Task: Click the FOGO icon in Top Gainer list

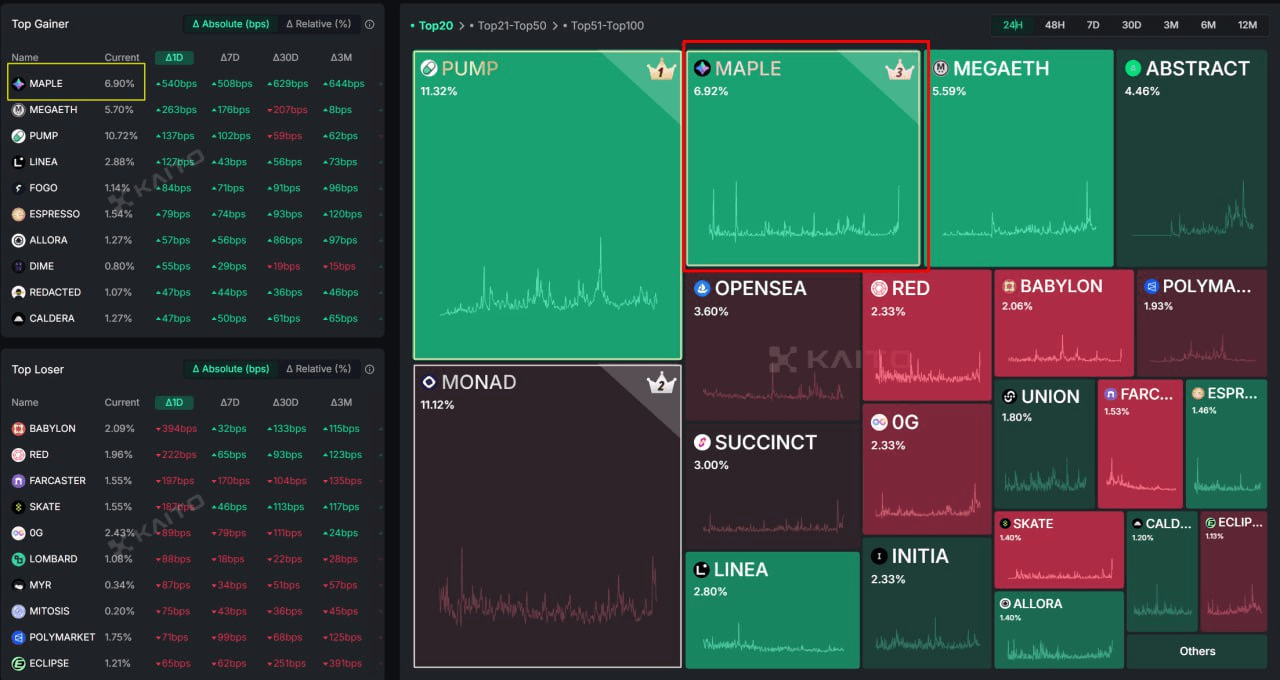Action: pos(19,187)
